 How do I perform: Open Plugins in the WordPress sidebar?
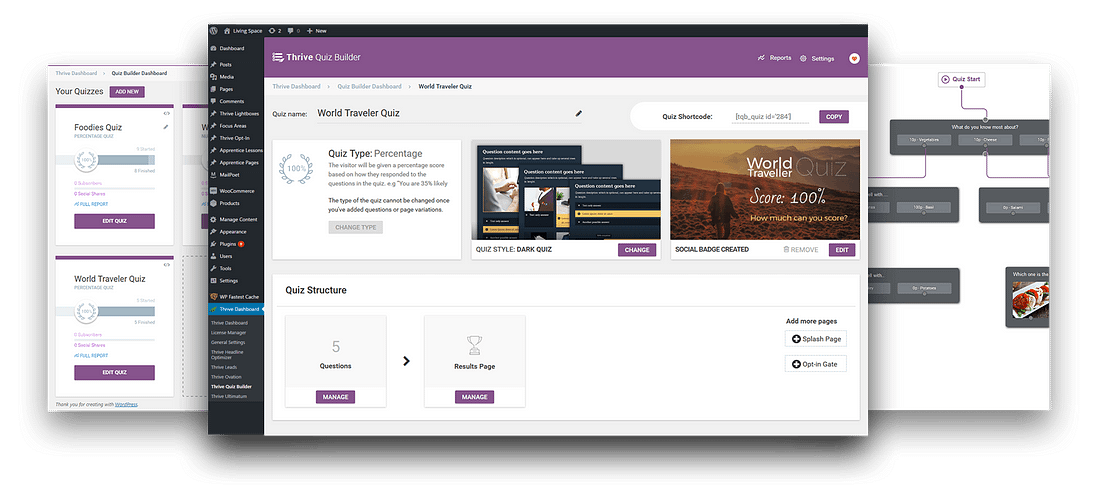coord(227,243)
